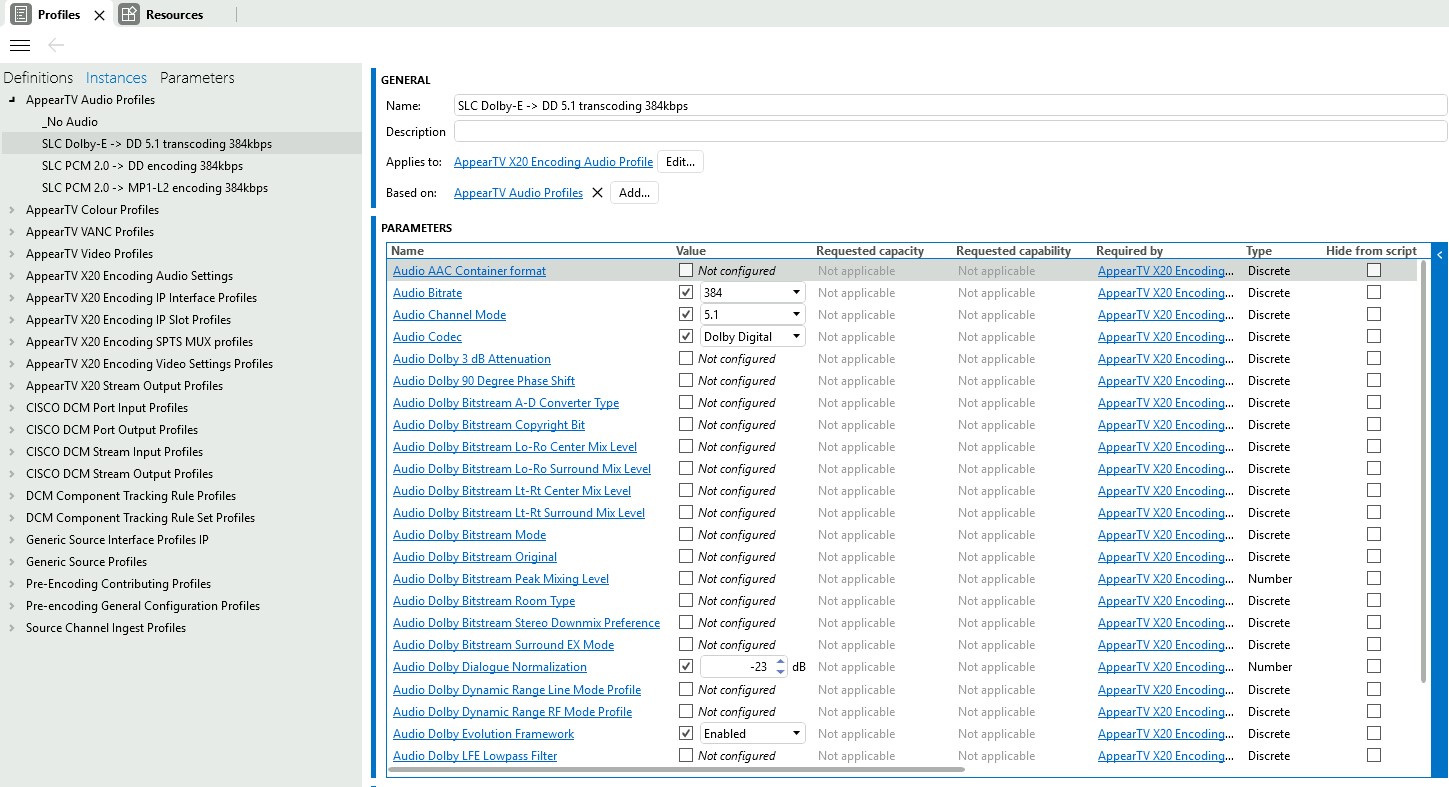The image size is (1449, 787).
Task: Enable the Audio AAC Container format checkbox
Action: [685, 270]
